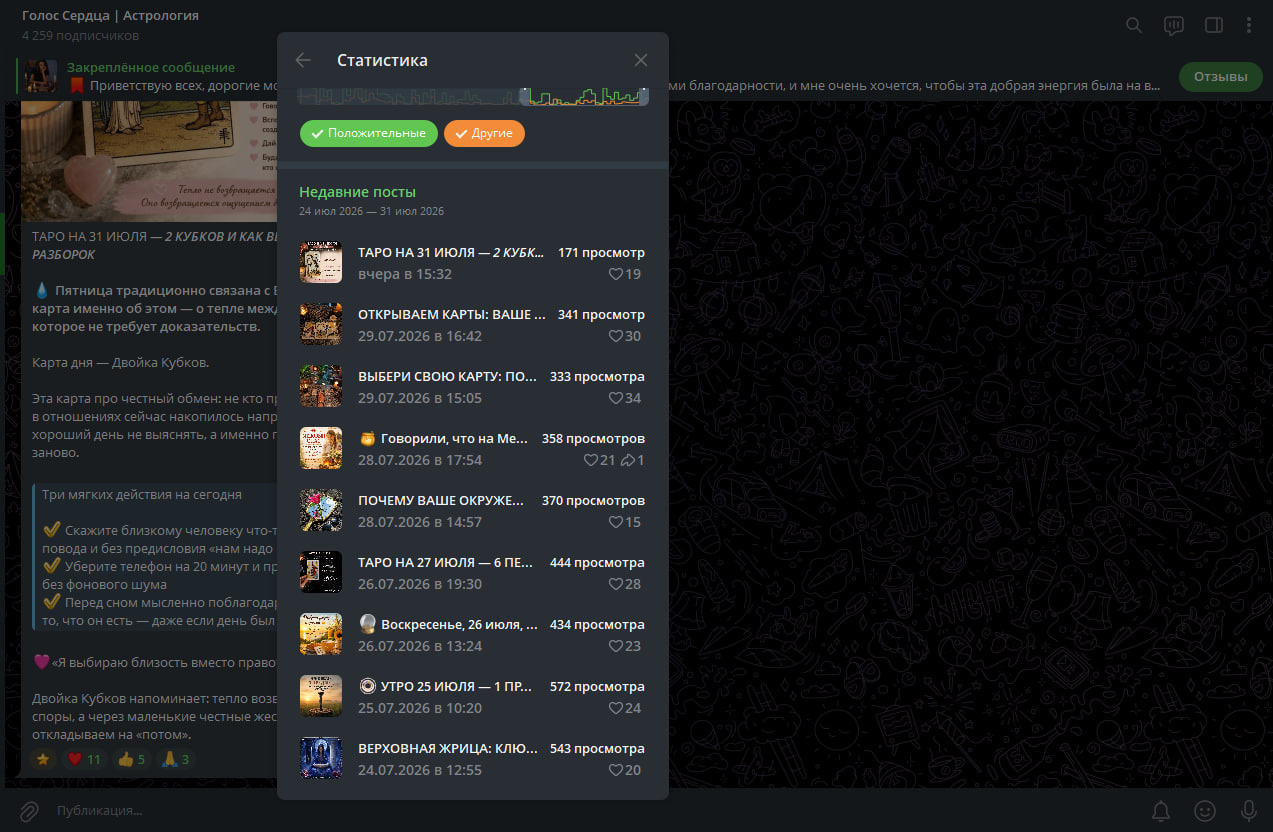This screenshot has height=832, width=1273.
Task: Select post title ОТКРЫВАЕМ КАРТЫ: ВАШЕ
Action: pos(452,315)
